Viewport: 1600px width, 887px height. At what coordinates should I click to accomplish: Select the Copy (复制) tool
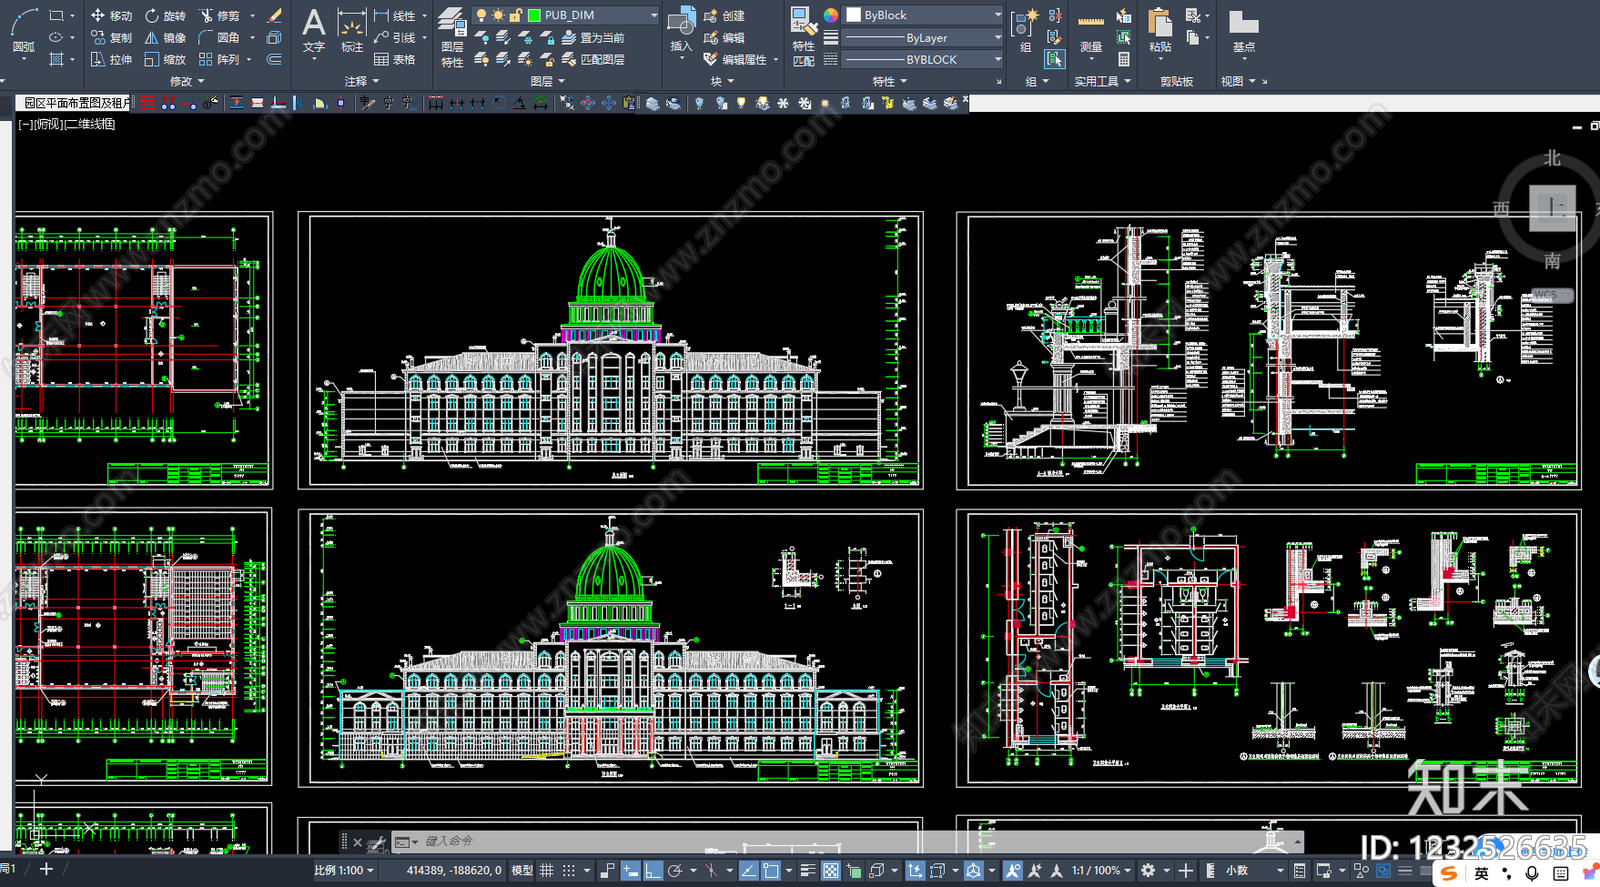click(x=111, y=38)
